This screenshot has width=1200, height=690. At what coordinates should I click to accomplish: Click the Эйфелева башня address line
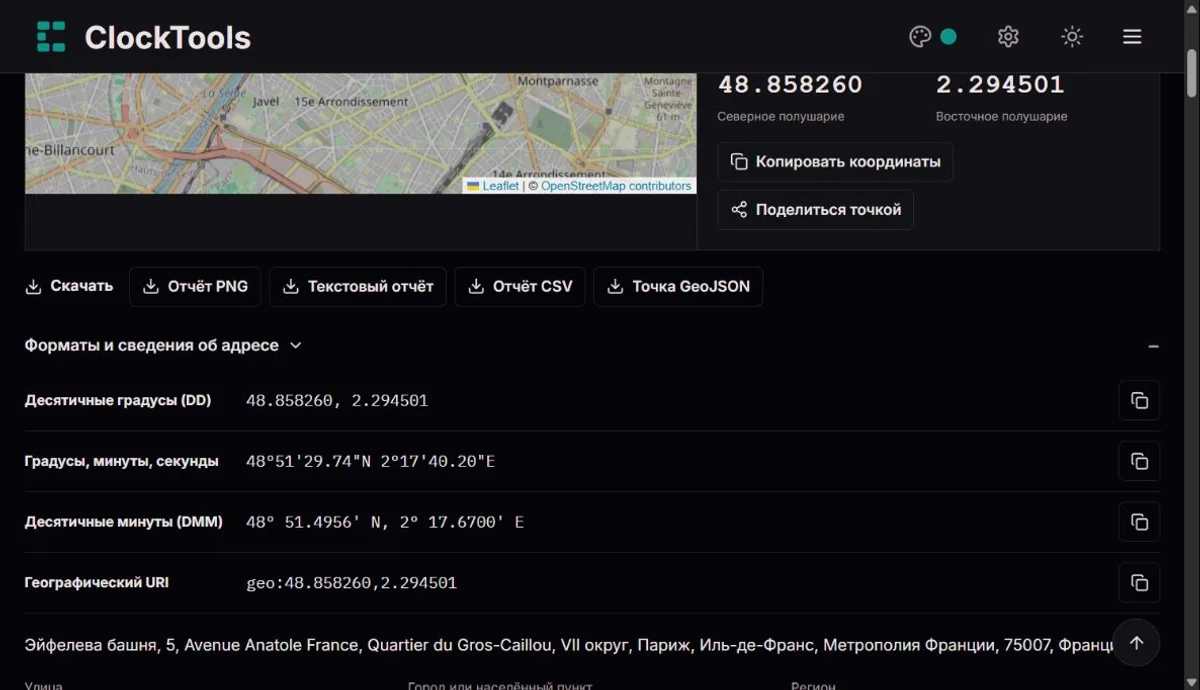tap(568, 646)
